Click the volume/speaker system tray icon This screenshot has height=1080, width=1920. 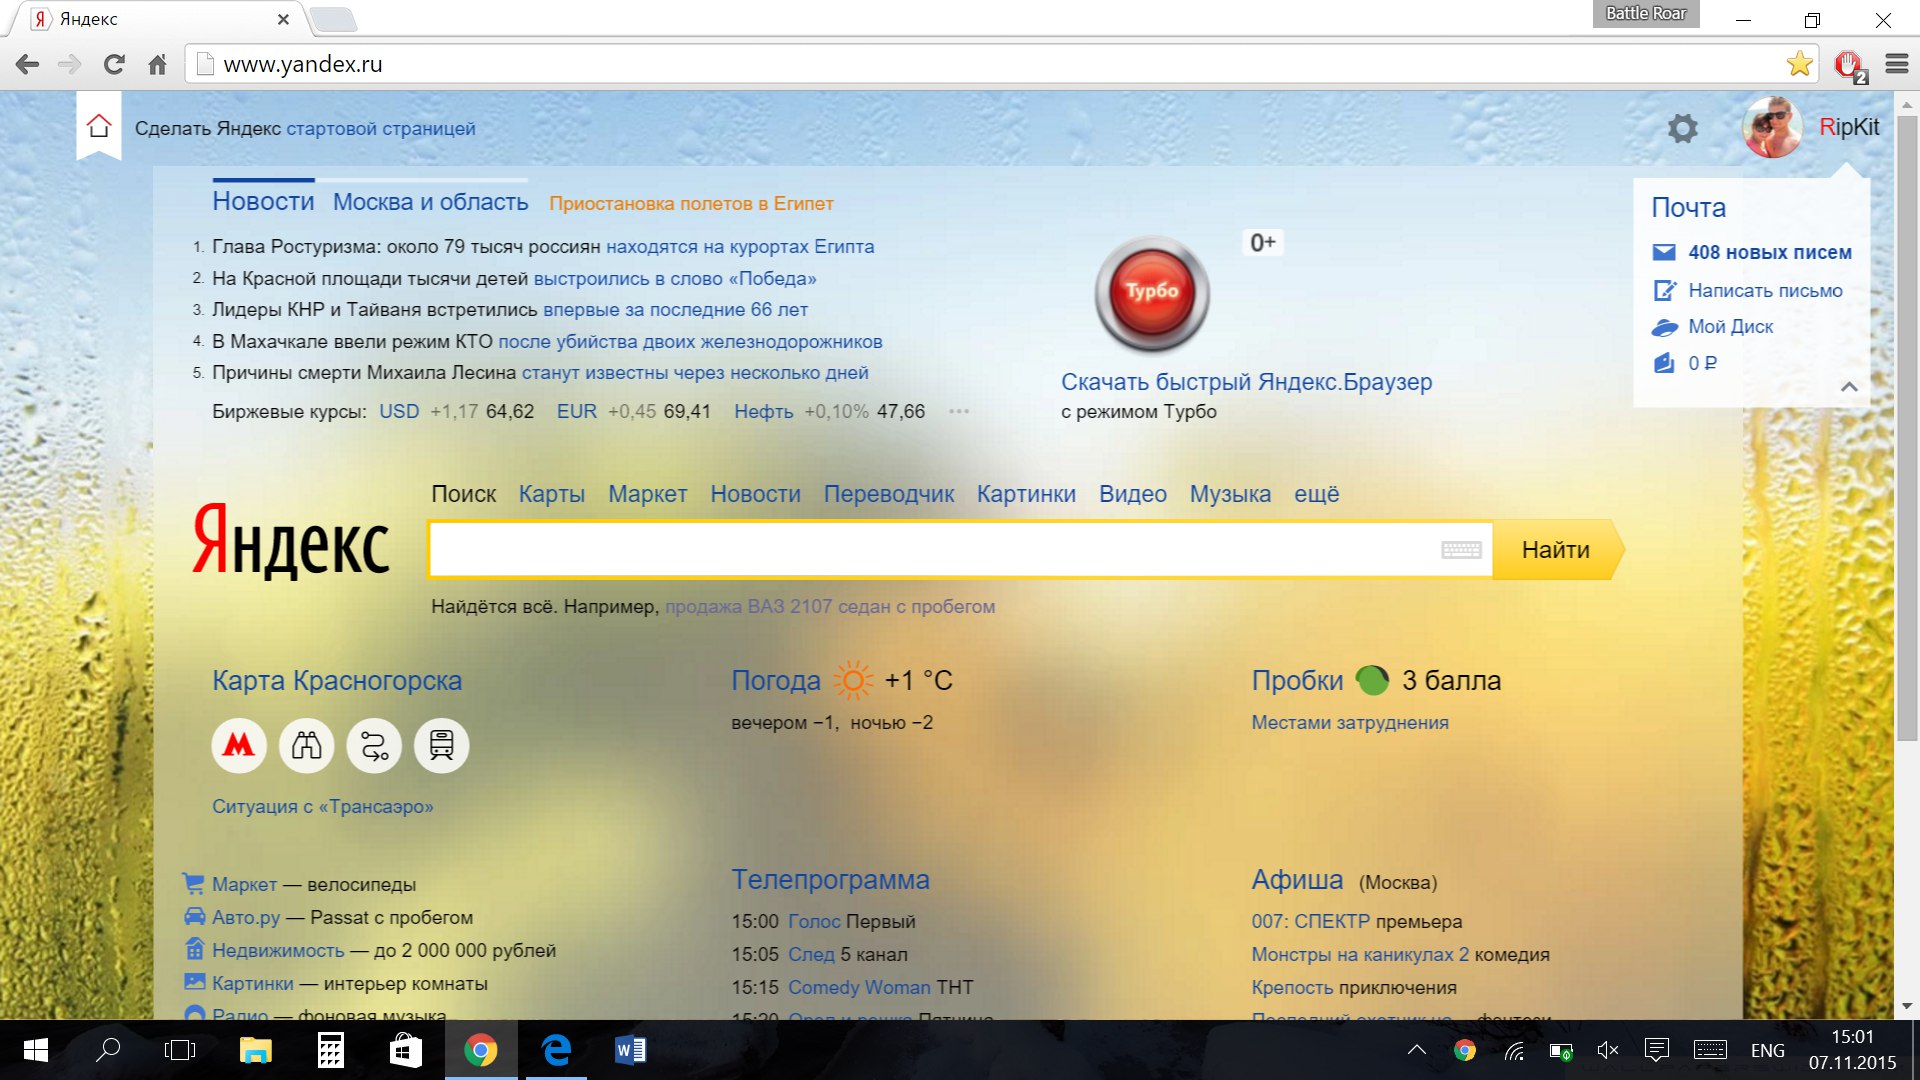[1625, 1054]
